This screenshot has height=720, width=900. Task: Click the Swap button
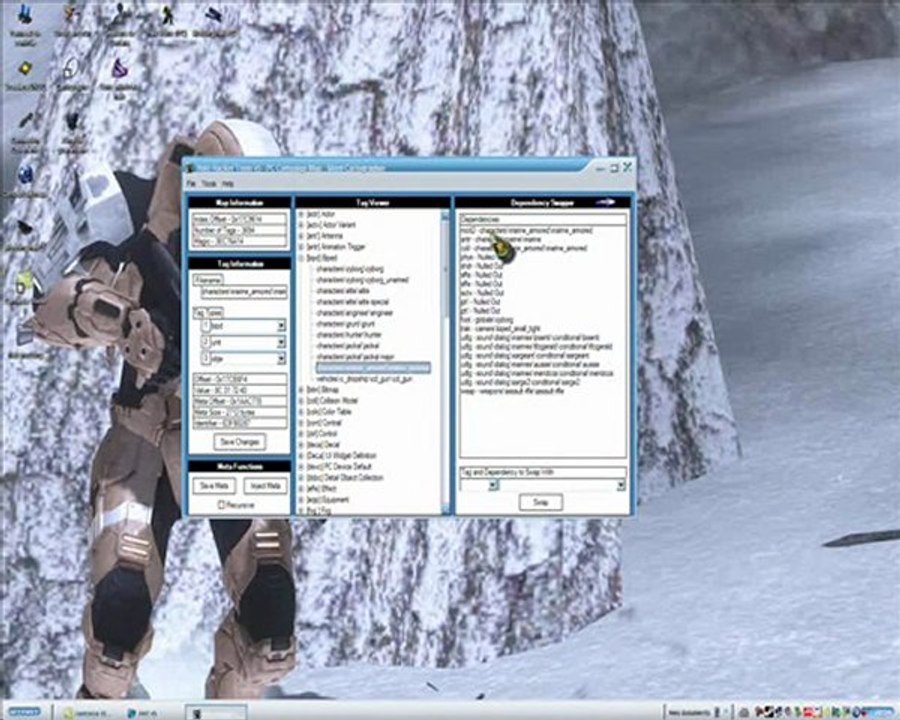click(x=540, y=502)
